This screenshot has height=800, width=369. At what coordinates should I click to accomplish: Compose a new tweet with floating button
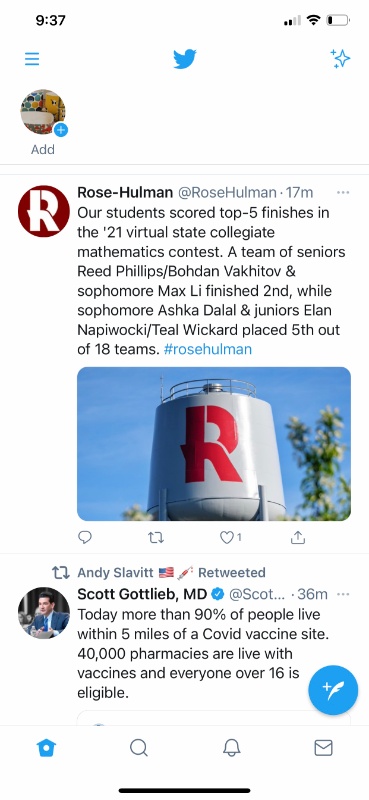[333, 690]
